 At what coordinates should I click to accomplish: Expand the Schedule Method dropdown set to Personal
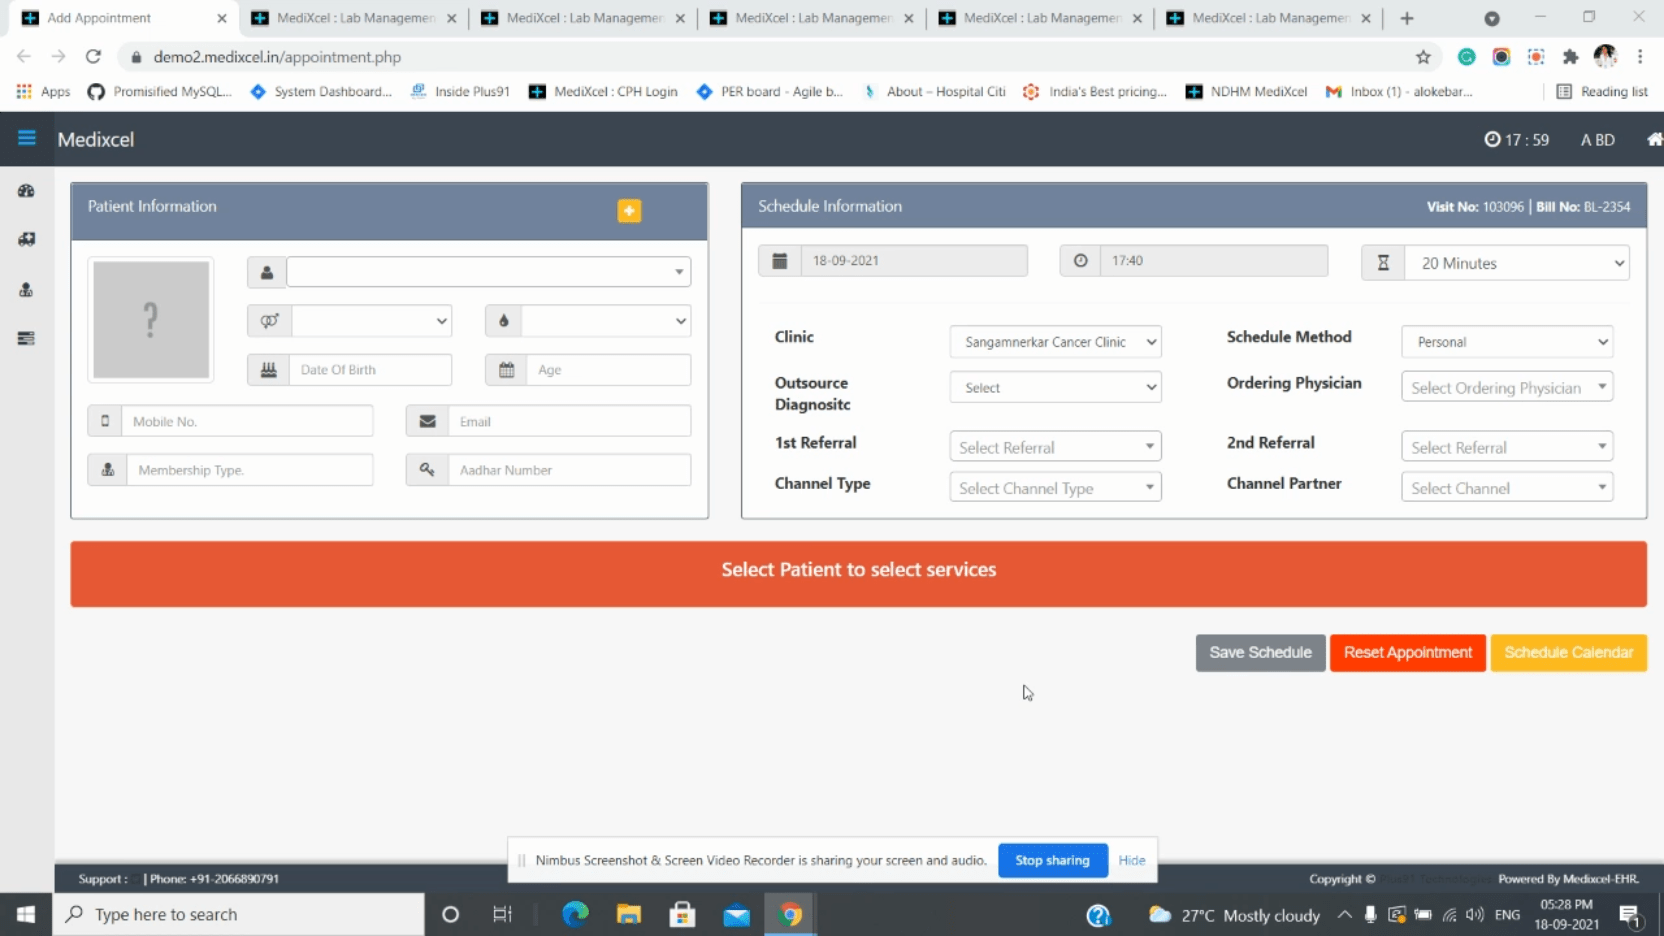point(1507,342)
